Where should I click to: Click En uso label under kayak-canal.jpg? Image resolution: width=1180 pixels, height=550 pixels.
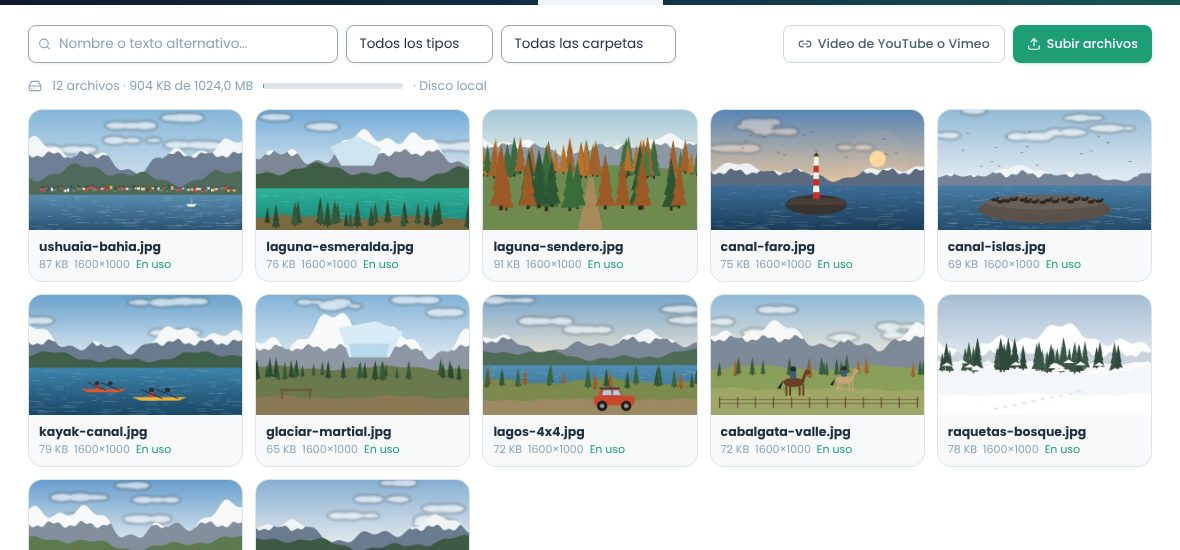[154, 449]
